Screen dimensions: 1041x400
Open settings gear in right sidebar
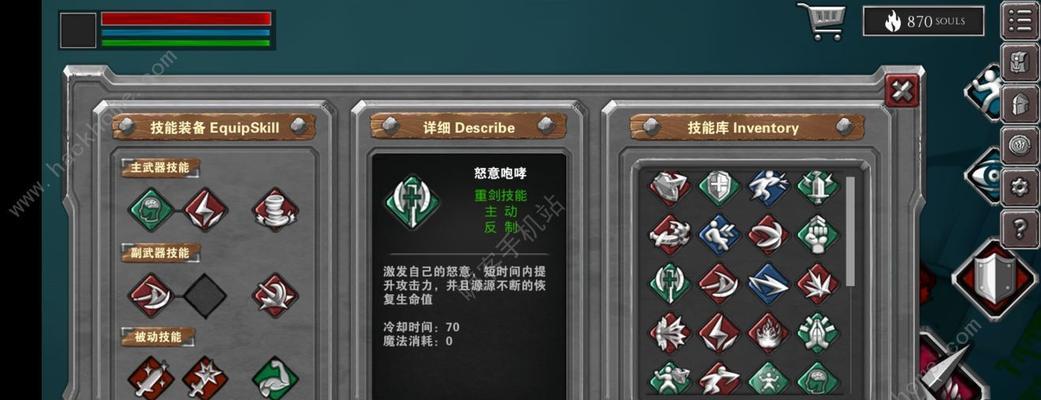click(x=1020, y=187)
